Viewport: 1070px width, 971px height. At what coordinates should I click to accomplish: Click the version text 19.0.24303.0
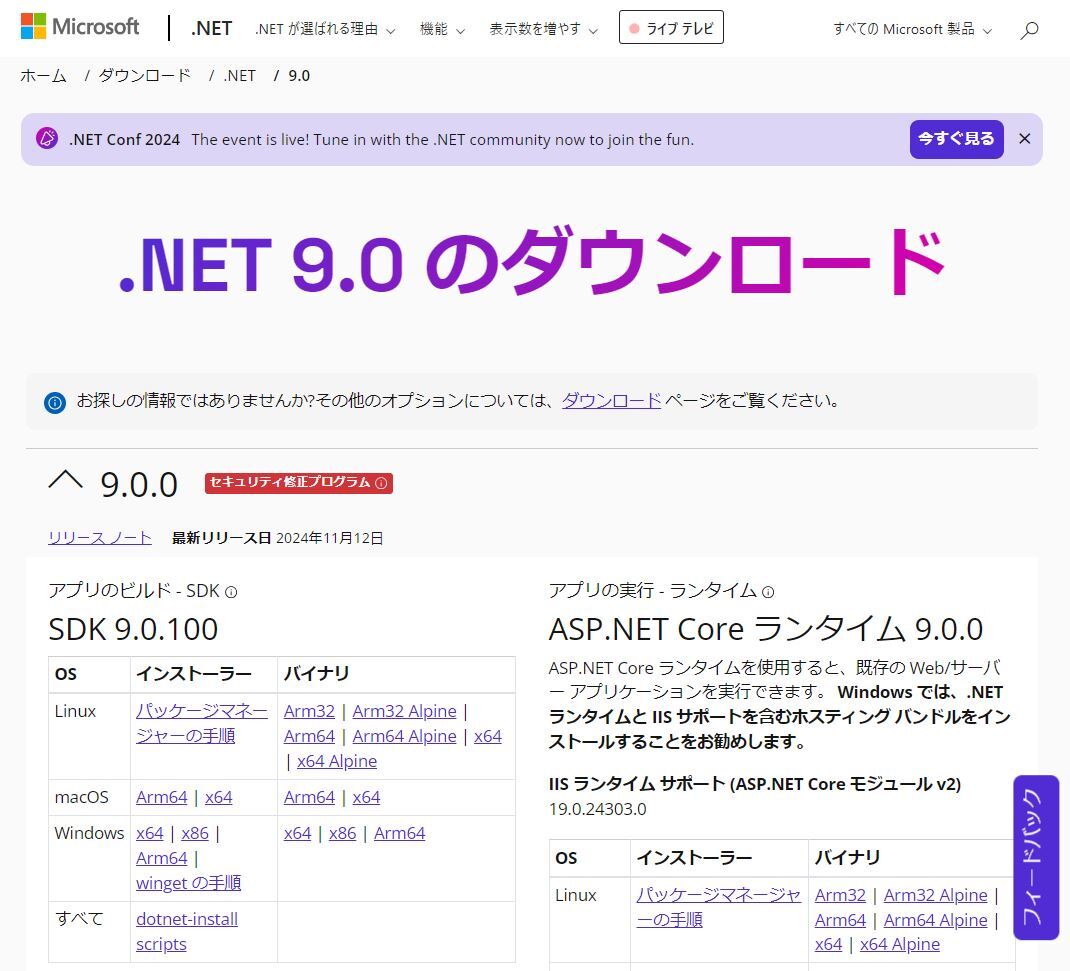tap(597, 809)
